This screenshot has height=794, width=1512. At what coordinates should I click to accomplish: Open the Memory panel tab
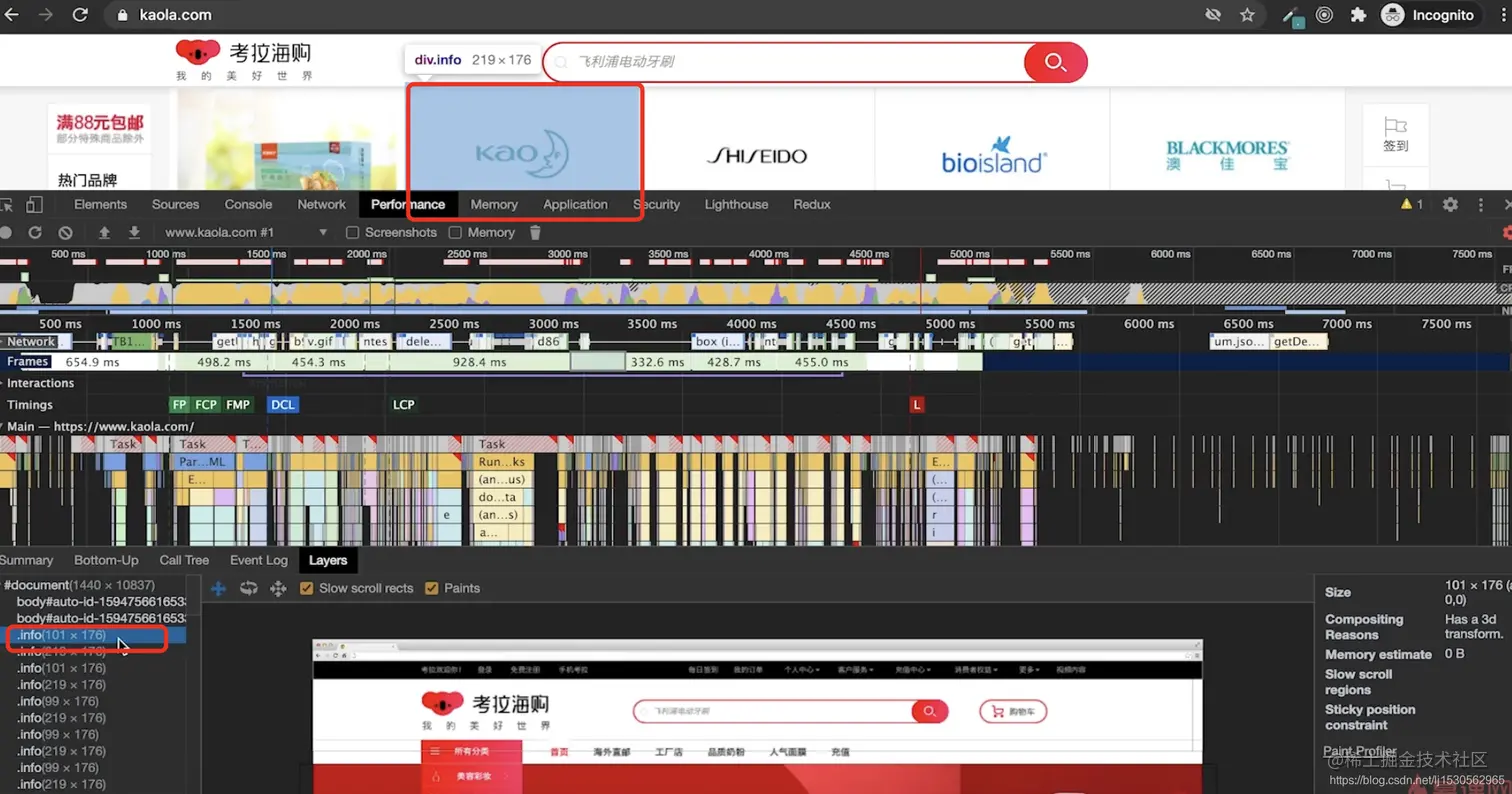pos(494,204)
